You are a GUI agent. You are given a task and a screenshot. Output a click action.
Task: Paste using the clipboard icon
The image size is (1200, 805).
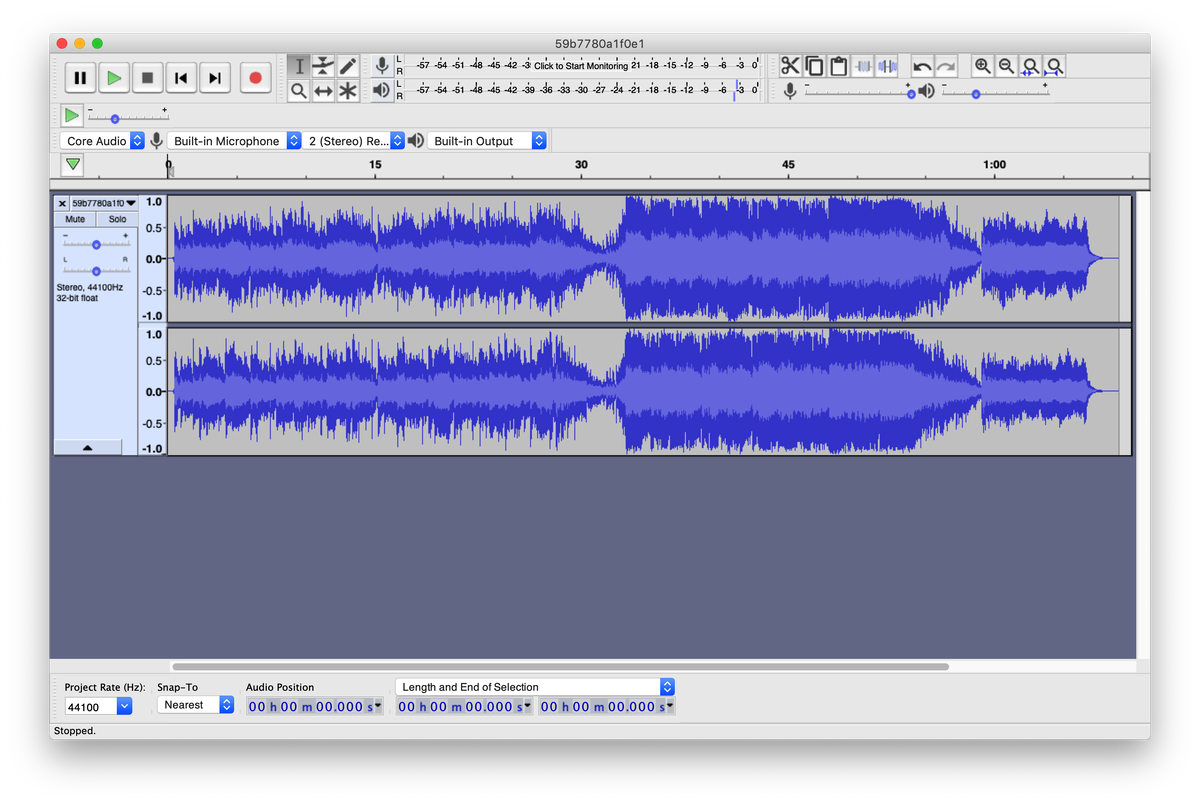pos(839,66)
